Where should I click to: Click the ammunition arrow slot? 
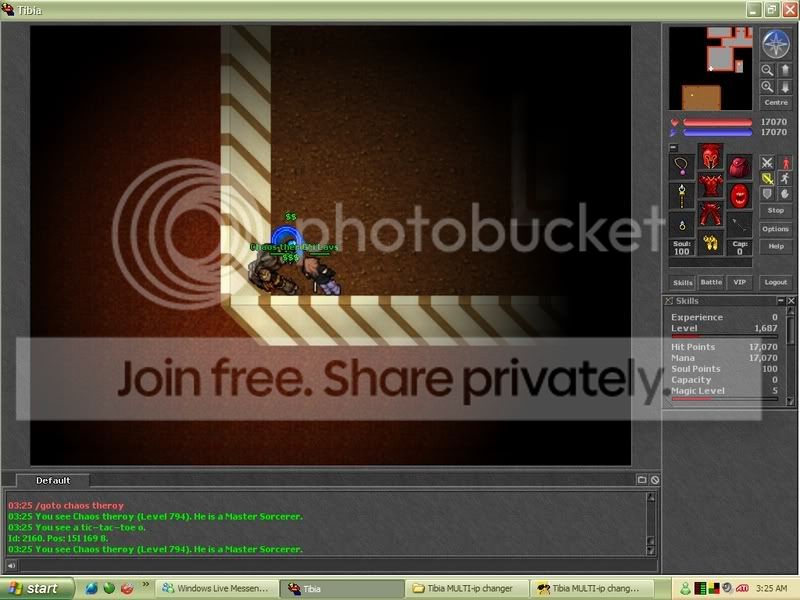739,225
